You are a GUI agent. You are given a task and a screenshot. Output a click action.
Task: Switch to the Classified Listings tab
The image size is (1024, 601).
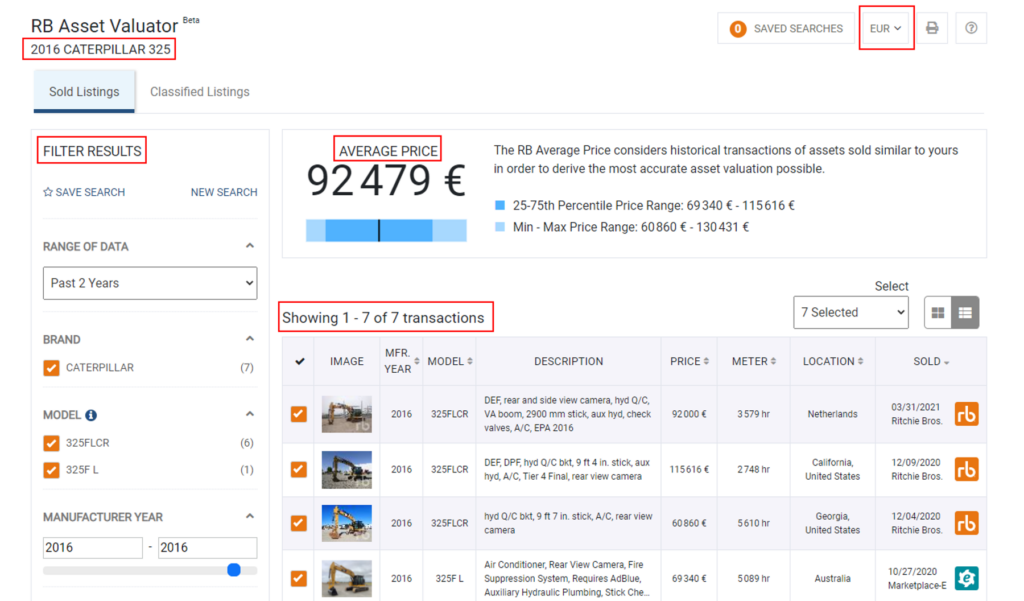(200, 91)
